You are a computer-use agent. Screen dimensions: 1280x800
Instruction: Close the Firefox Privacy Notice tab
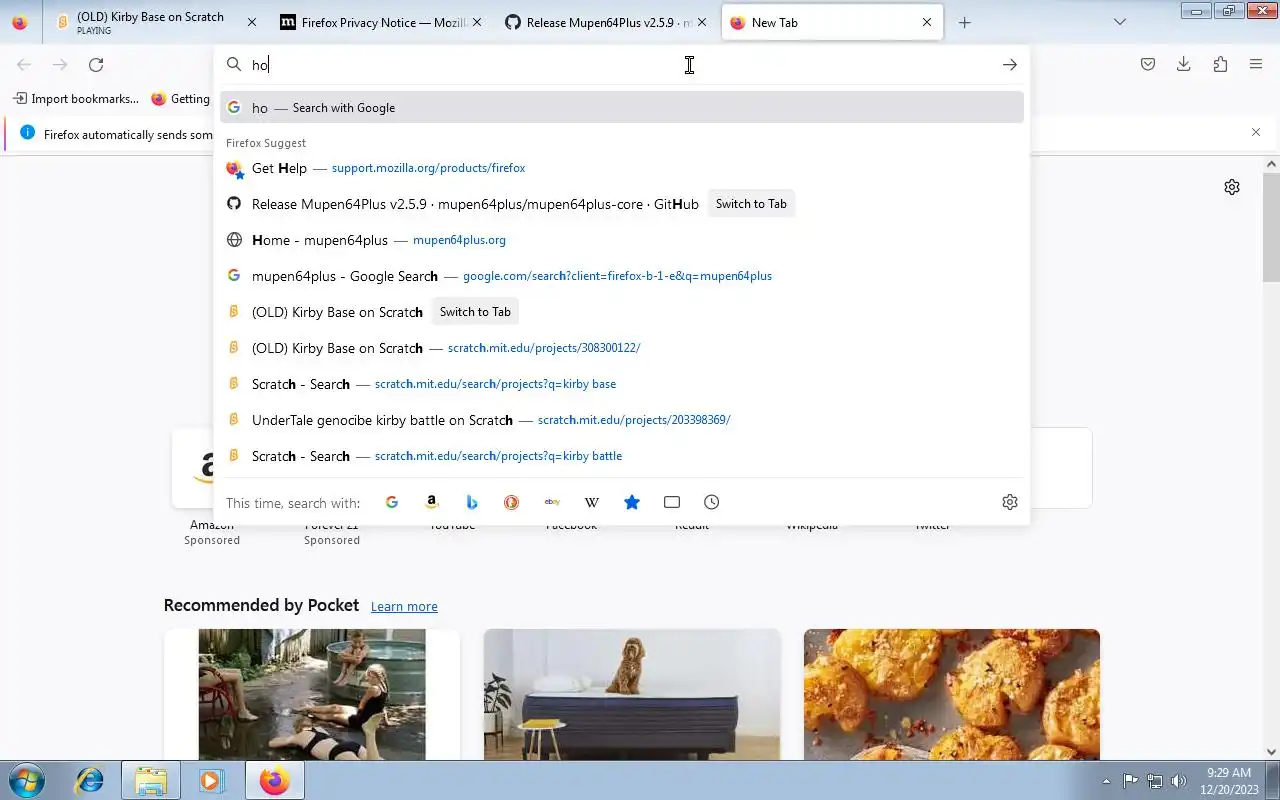point(476,22)
